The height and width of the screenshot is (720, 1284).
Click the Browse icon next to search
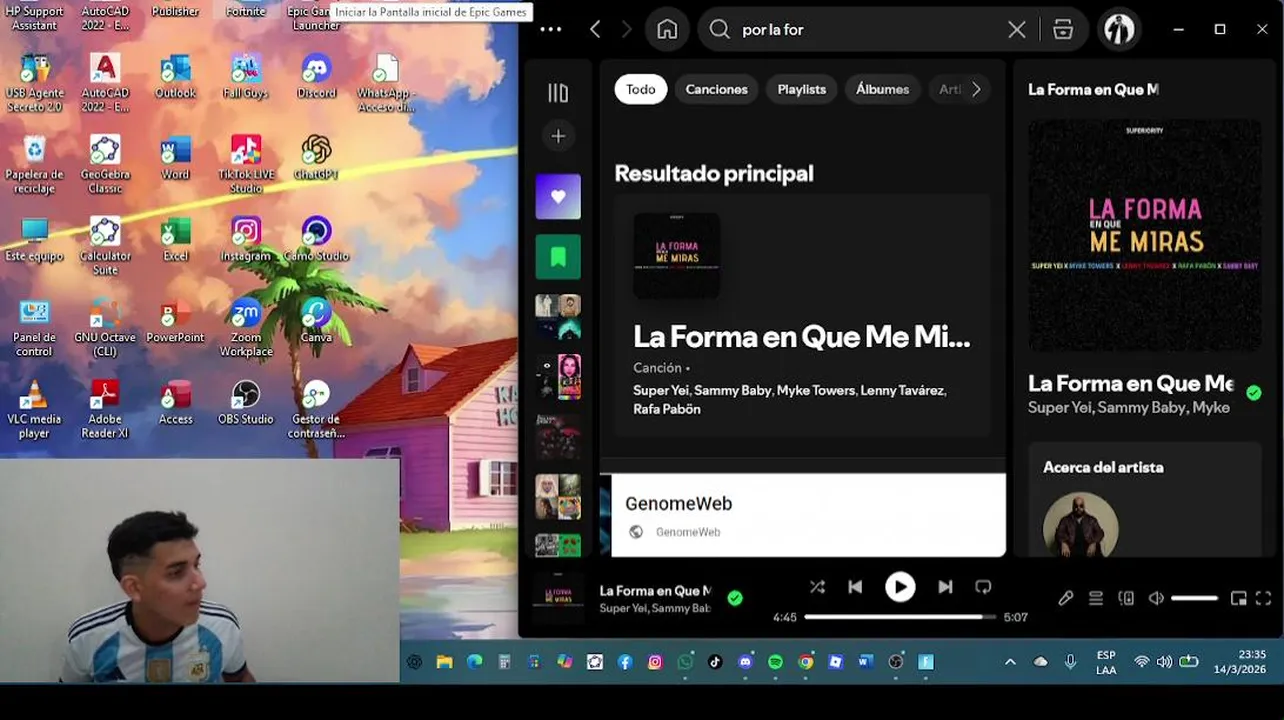point(1063,30)
